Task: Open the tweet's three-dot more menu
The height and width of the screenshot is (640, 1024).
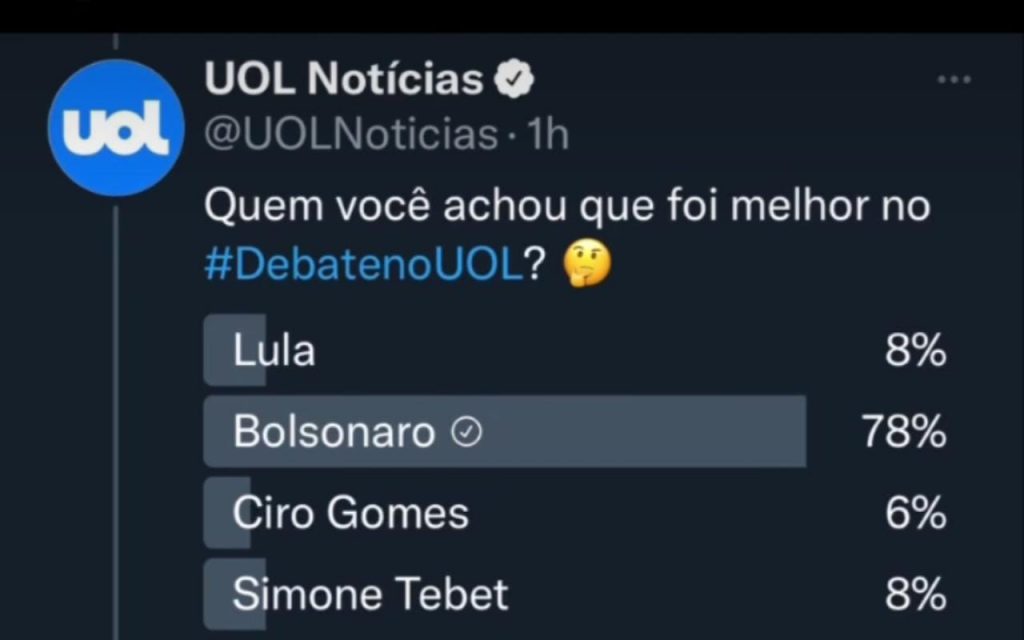Action: (953, 80)
